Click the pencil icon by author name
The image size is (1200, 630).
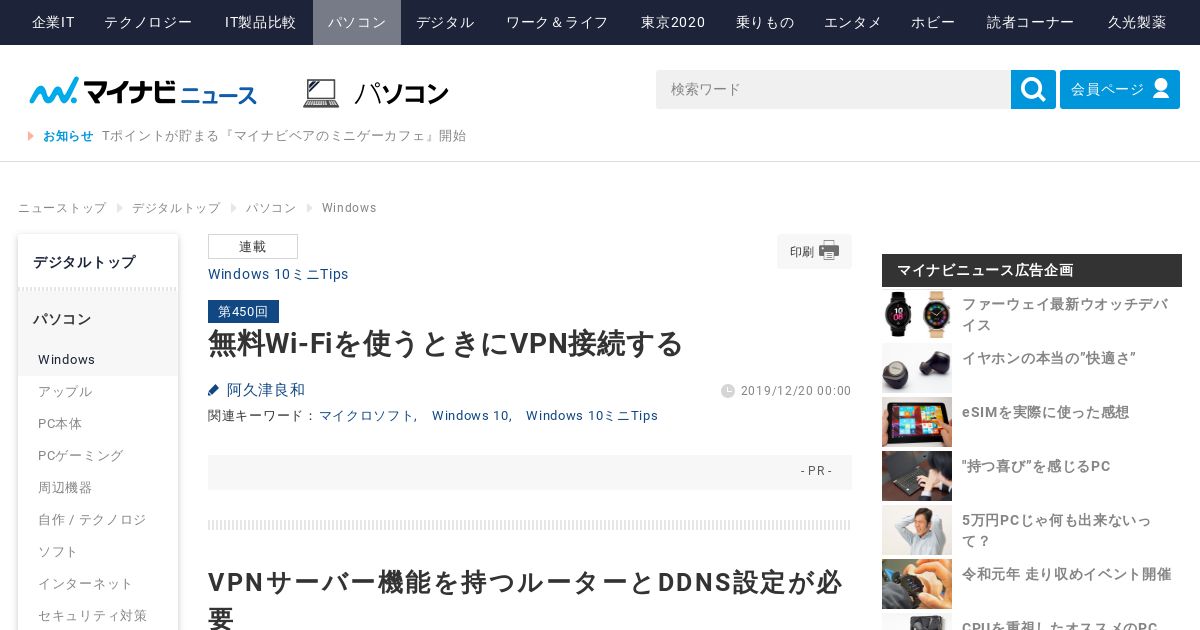pos(214,390)
